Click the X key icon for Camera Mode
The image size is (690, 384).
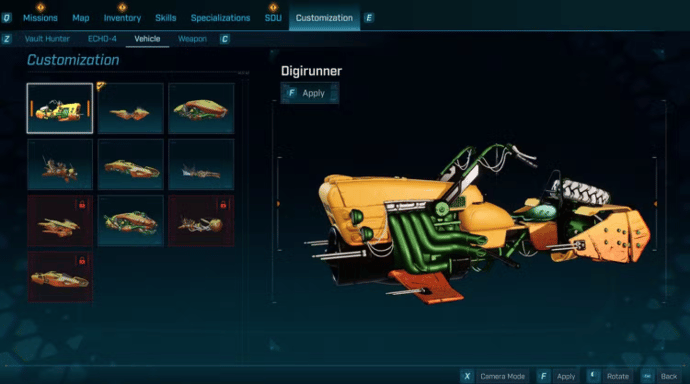click(467, 377)
